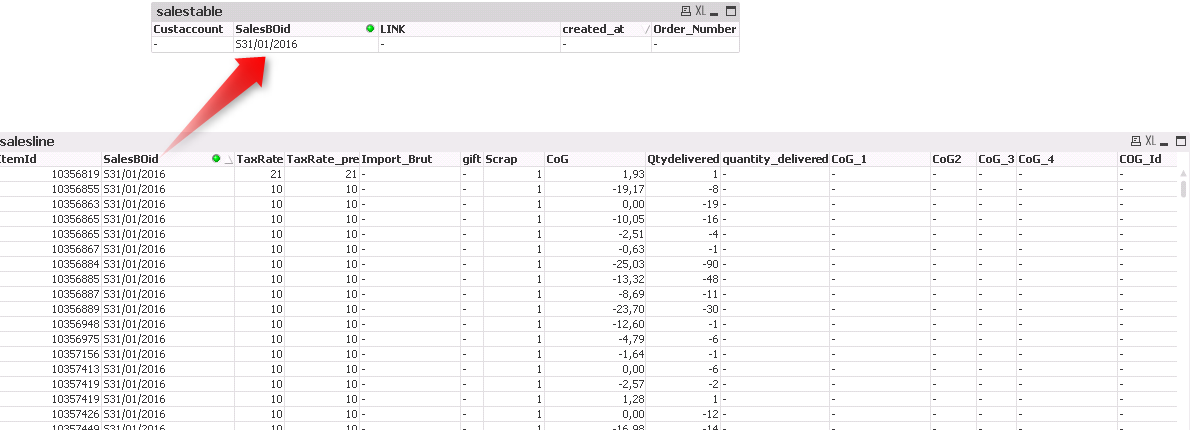Select COG_Id column header
The height and width of the screenshot is (430, 1190).
(1140, 159)
